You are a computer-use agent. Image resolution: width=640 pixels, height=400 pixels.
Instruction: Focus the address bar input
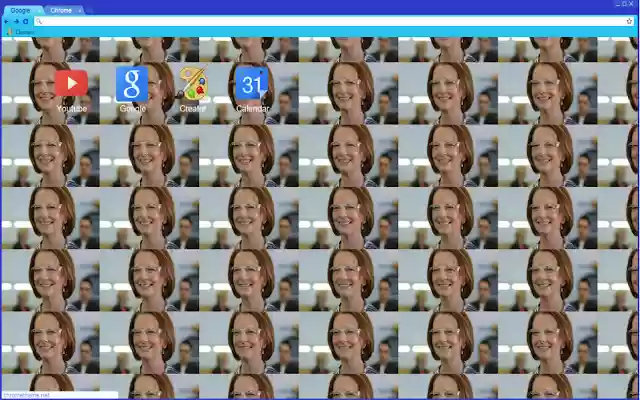334,21
